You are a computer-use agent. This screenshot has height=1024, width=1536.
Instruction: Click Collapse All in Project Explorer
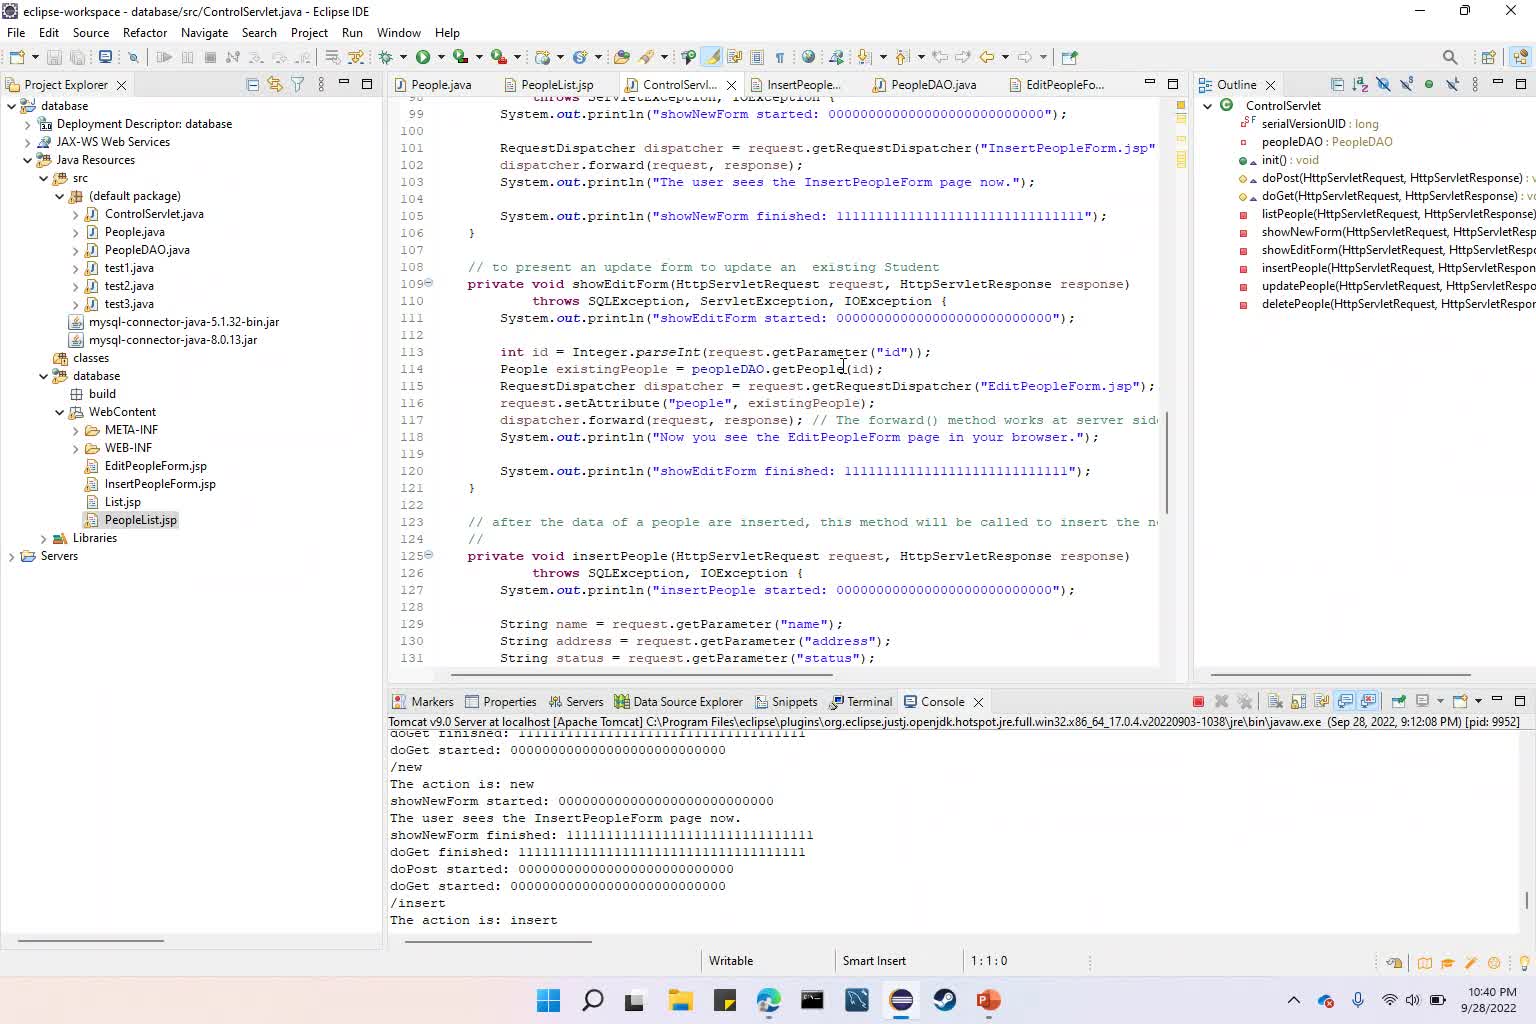(x=252, y=85)
